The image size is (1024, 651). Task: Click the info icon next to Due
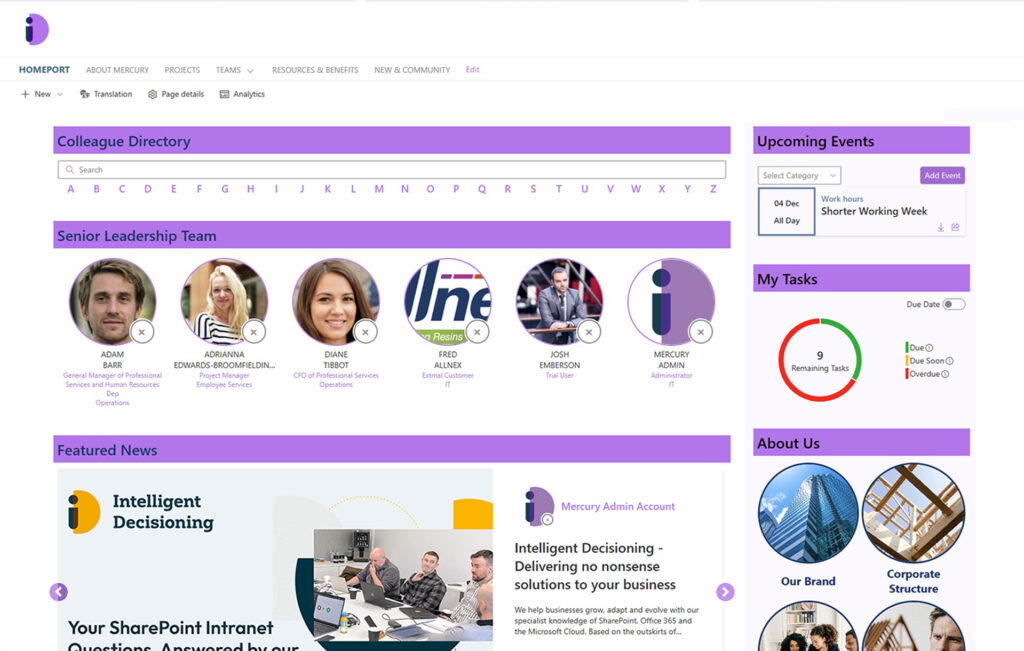tap(929, 348)
